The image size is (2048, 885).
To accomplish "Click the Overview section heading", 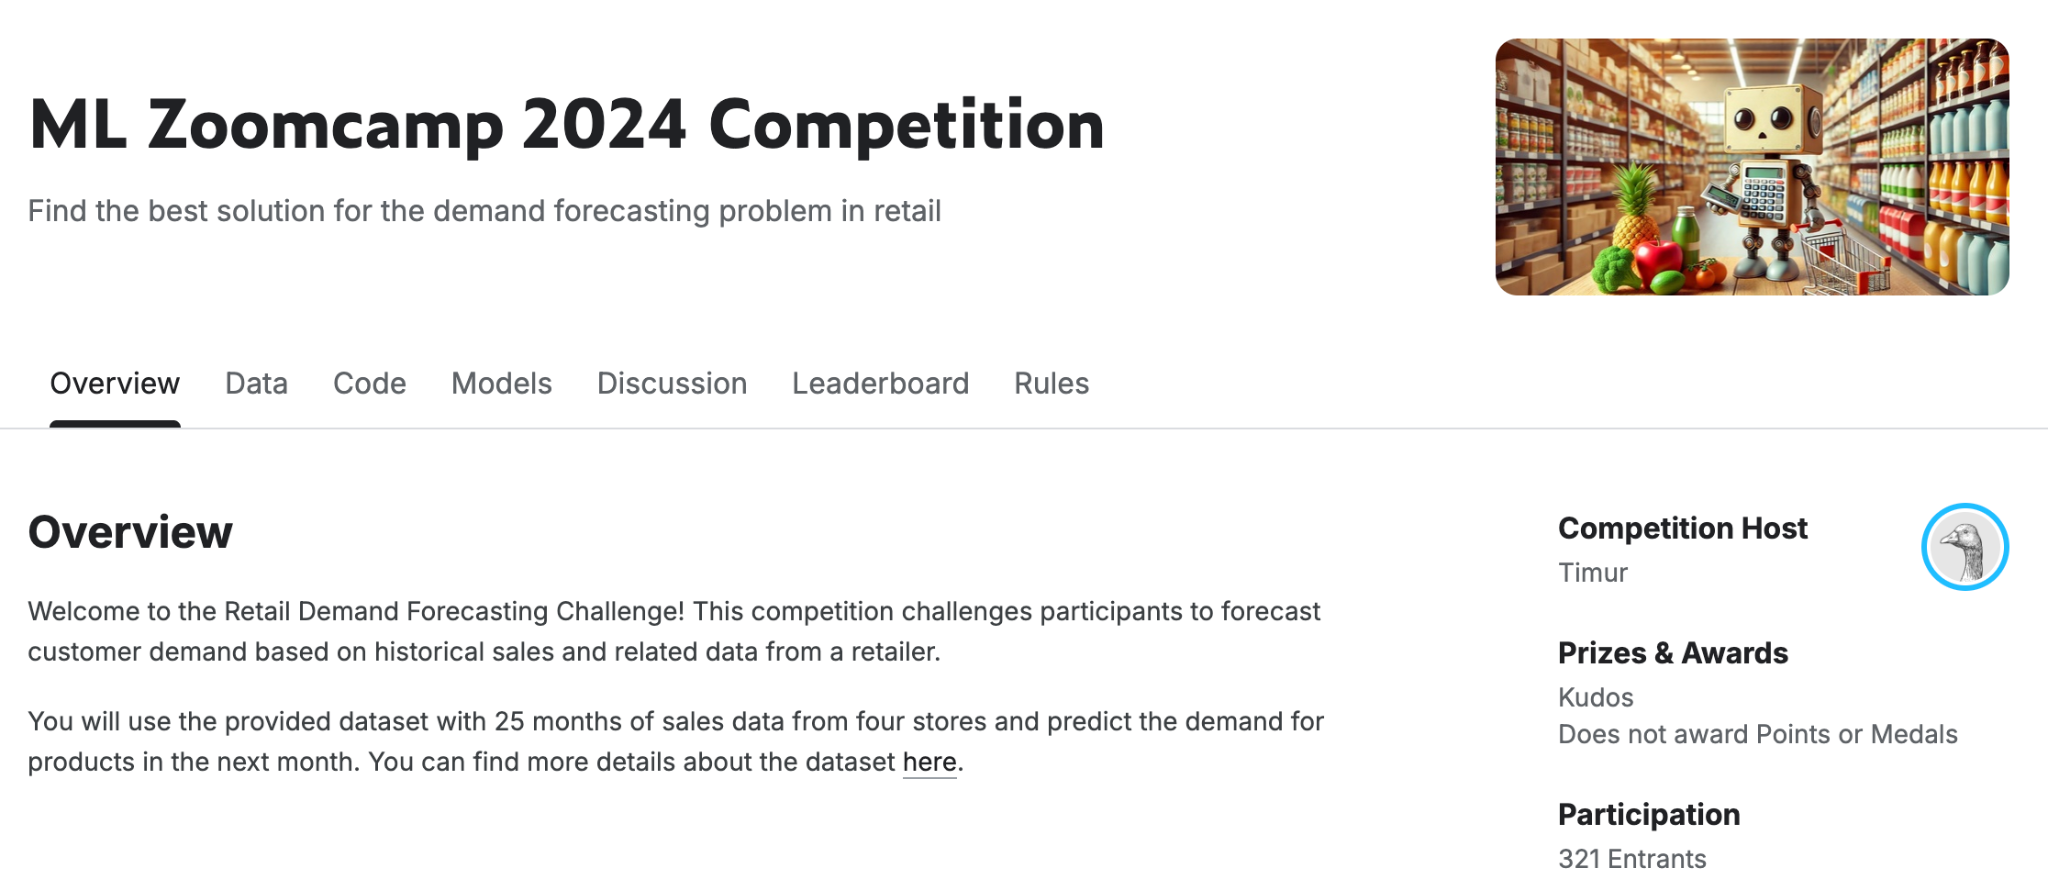I will pyautogui.click(x=130, y=532).
